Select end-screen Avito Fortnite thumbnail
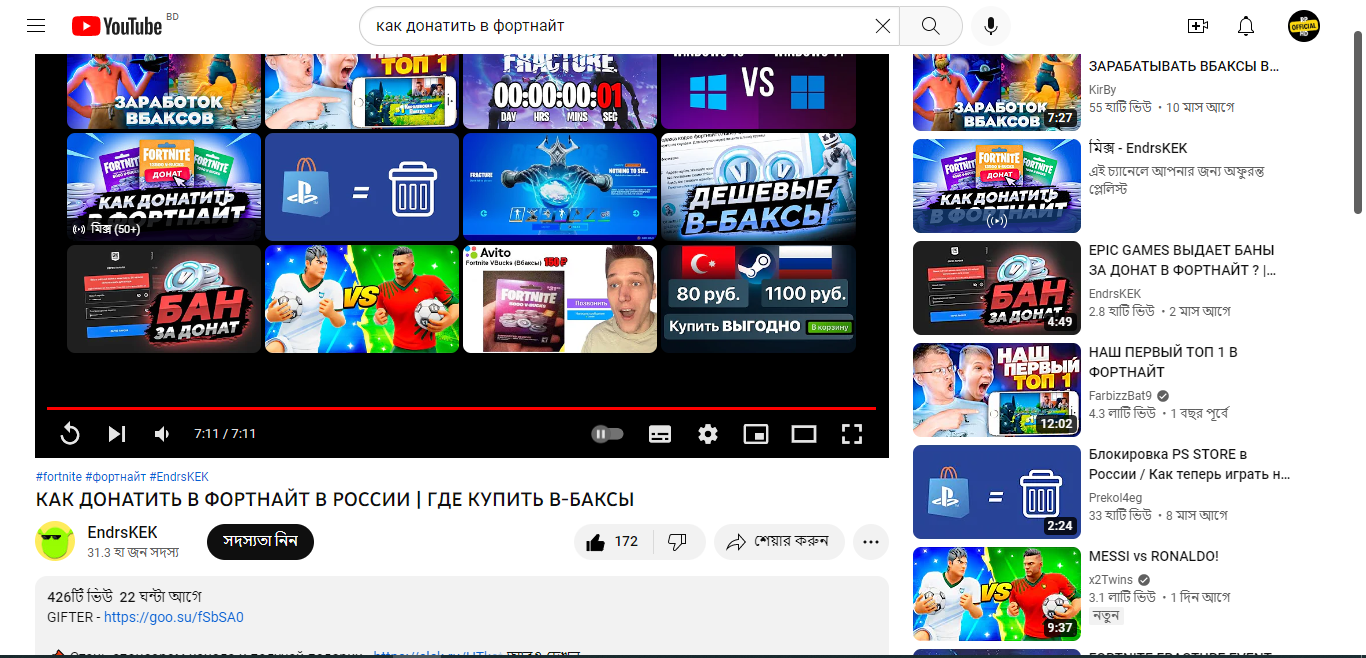Viewport: 1366px width, 658px height. (x=560, y=299)
